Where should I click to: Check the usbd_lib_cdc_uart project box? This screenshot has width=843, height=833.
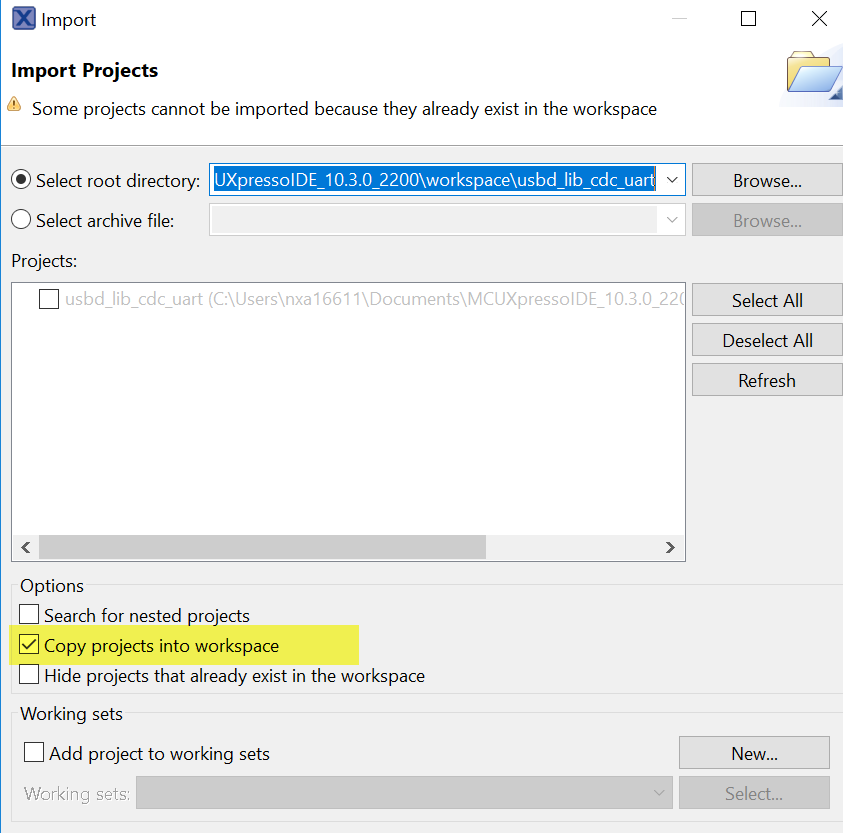(x=49, y=298)
